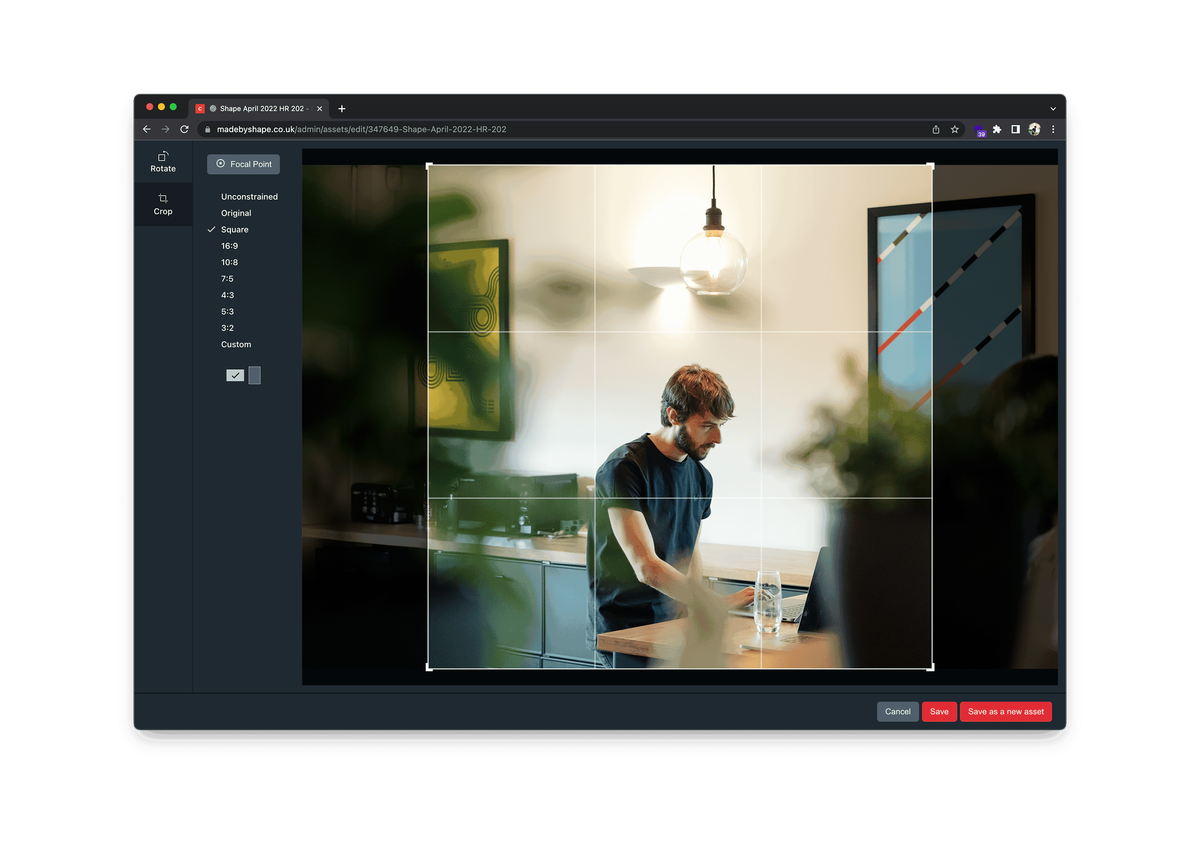Viewport: 1200px width, 844px height.
Task: Open a new browser tab
Action: click(341, 108)
